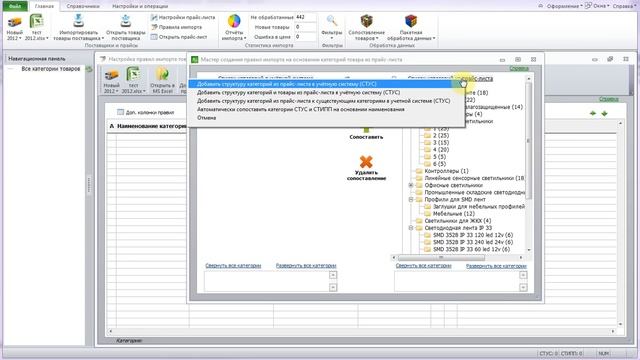This screenshot has height=360, width=640.
Task: Click Новый 2012 icon in inner window toolbar
Action: tap(111, 75)
